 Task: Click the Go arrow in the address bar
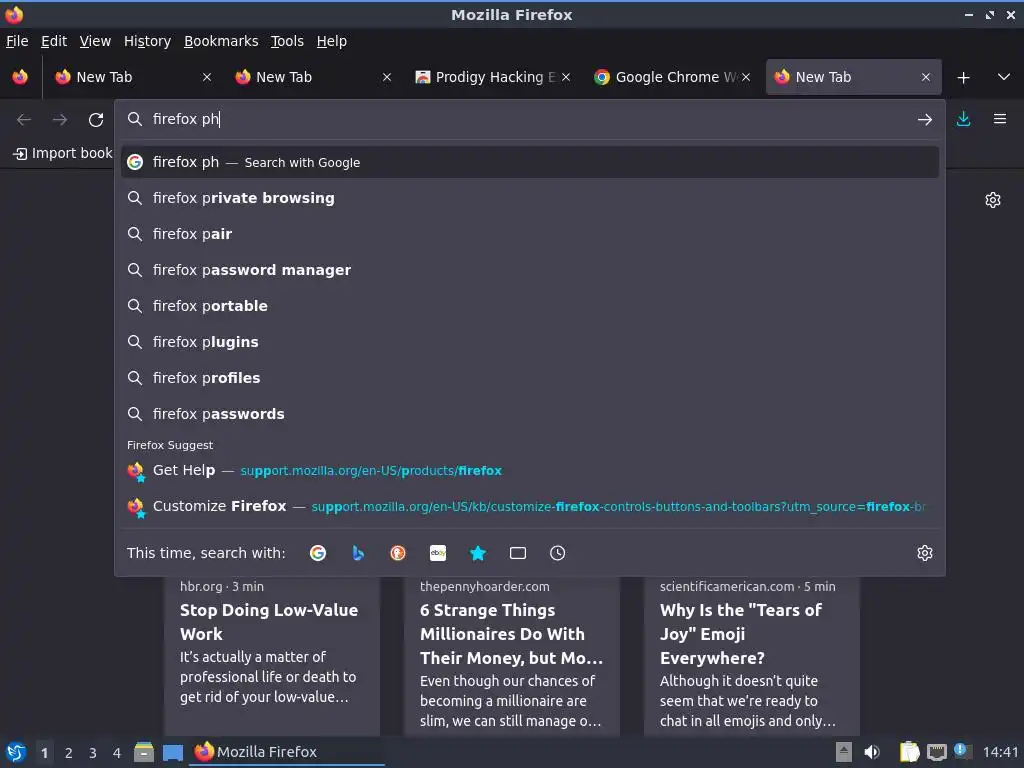click(924, 120)
